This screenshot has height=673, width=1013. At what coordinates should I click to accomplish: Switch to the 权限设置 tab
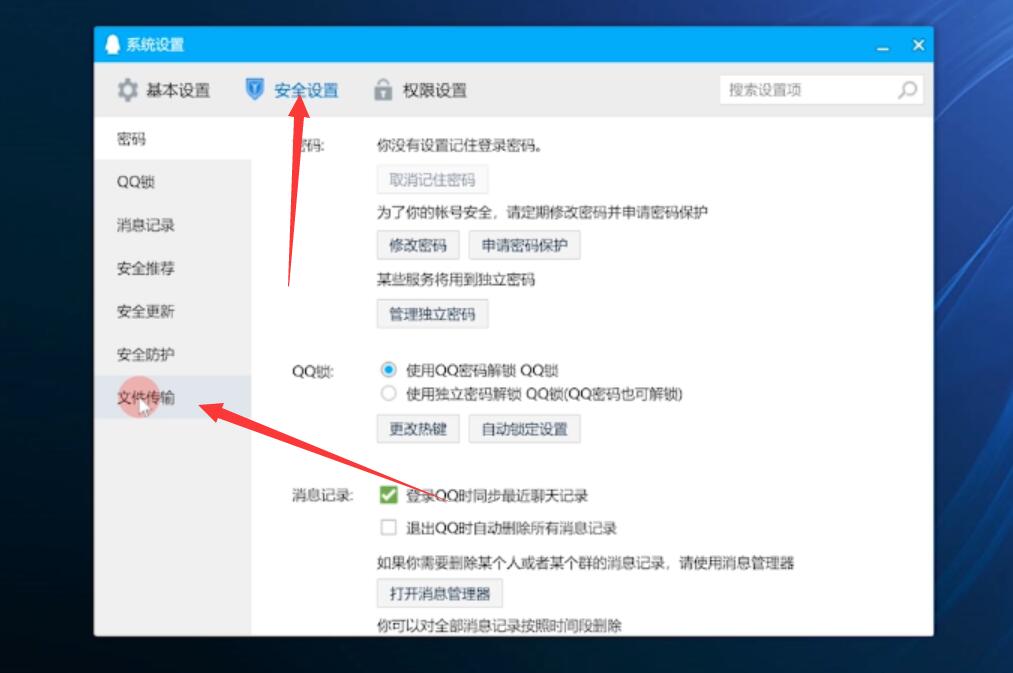420,90
